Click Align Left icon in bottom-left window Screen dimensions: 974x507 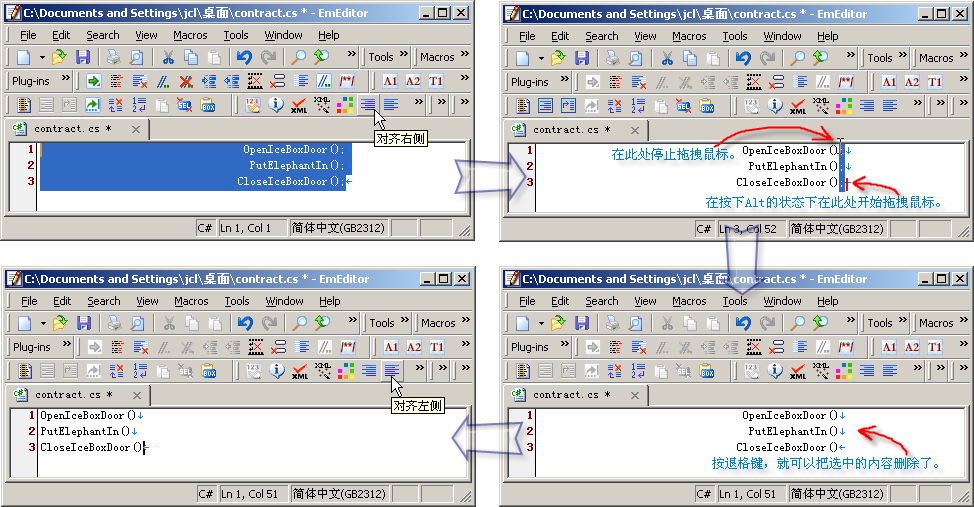tap(391, 371)
